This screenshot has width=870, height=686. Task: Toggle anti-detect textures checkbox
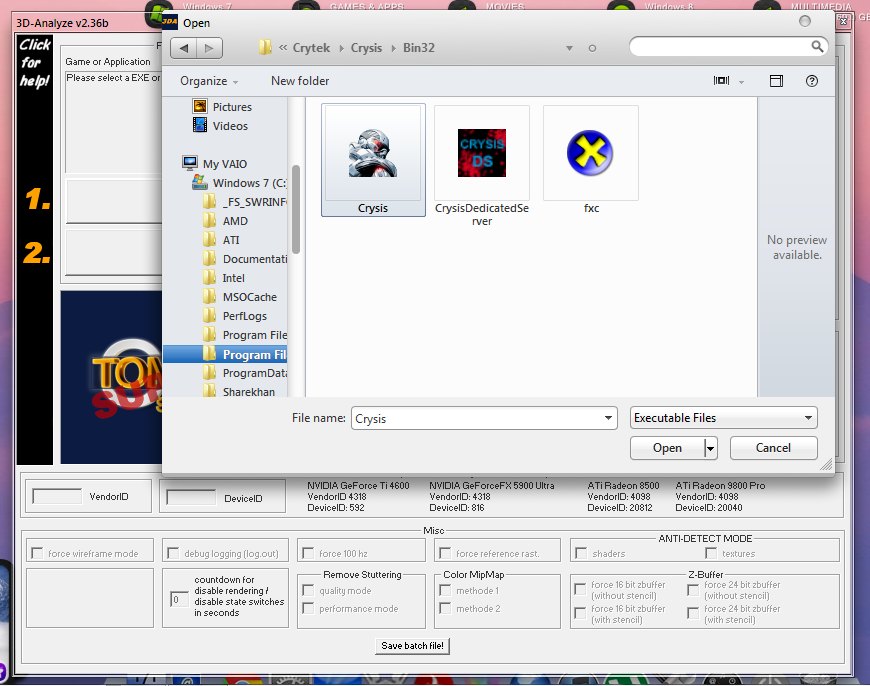(711, 553)
